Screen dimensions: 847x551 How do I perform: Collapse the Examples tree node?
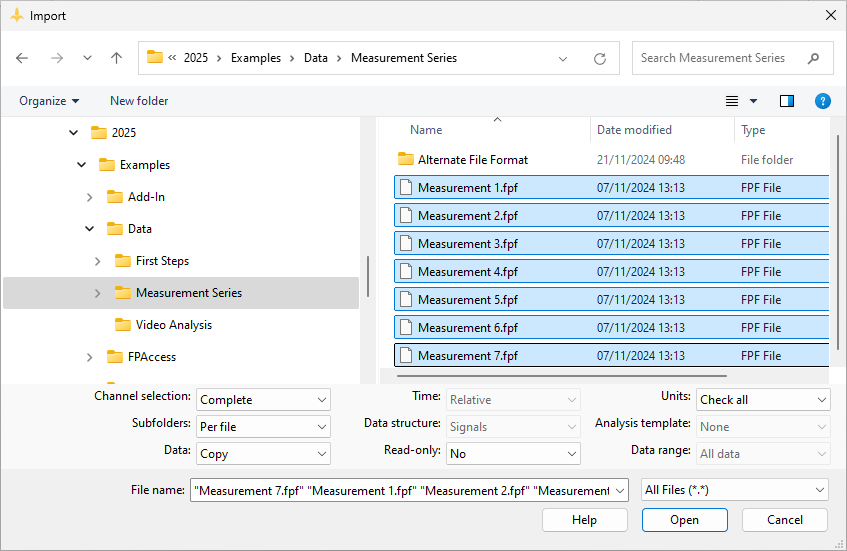81,165
